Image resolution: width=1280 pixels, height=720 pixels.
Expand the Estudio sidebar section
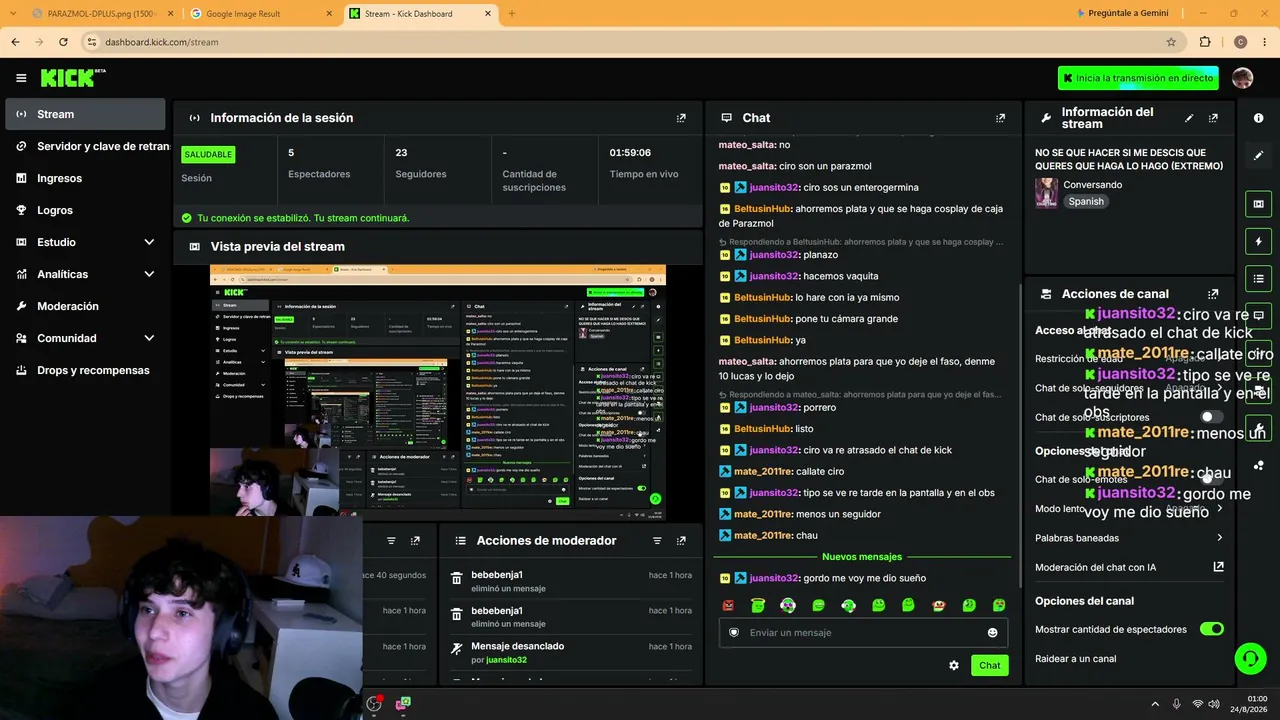click(x=85, y=242)
